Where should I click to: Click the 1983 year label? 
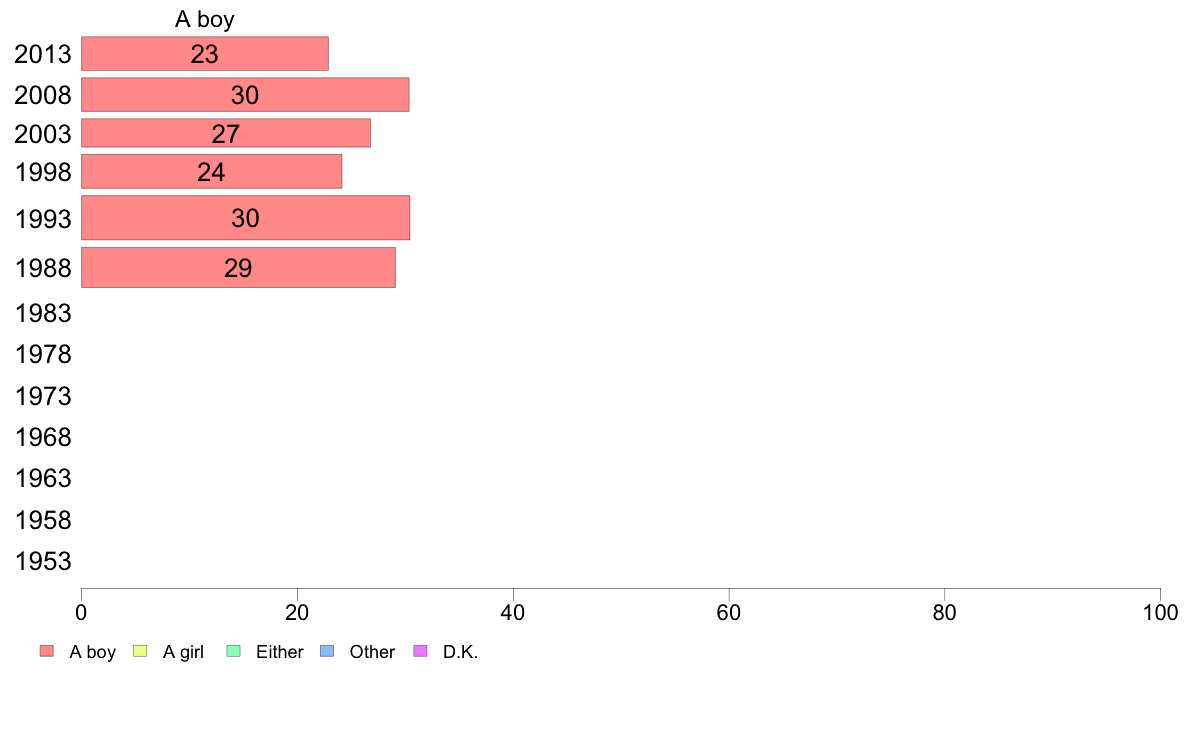tap(43, 313)
